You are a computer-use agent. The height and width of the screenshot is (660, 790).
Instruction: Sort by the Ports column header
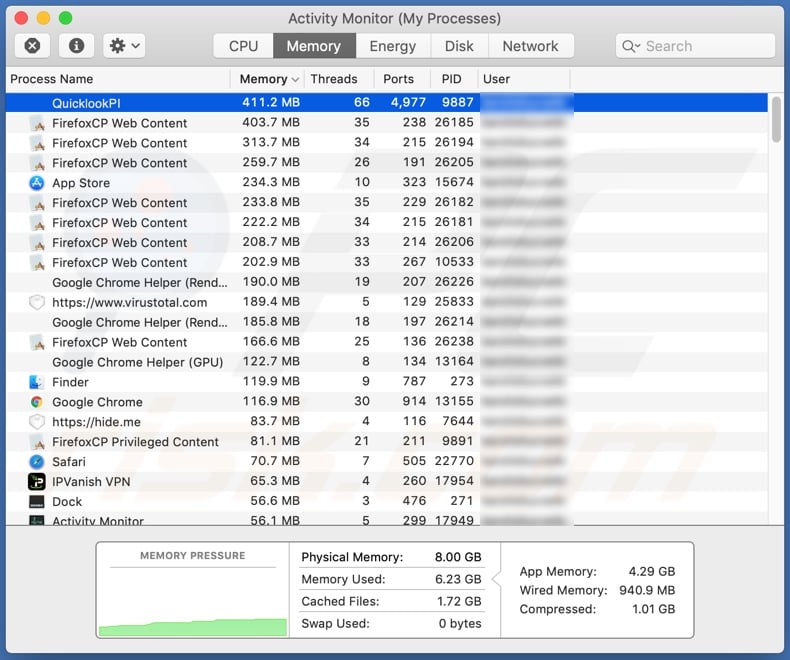pyautogui.click(x=399, y=79)
